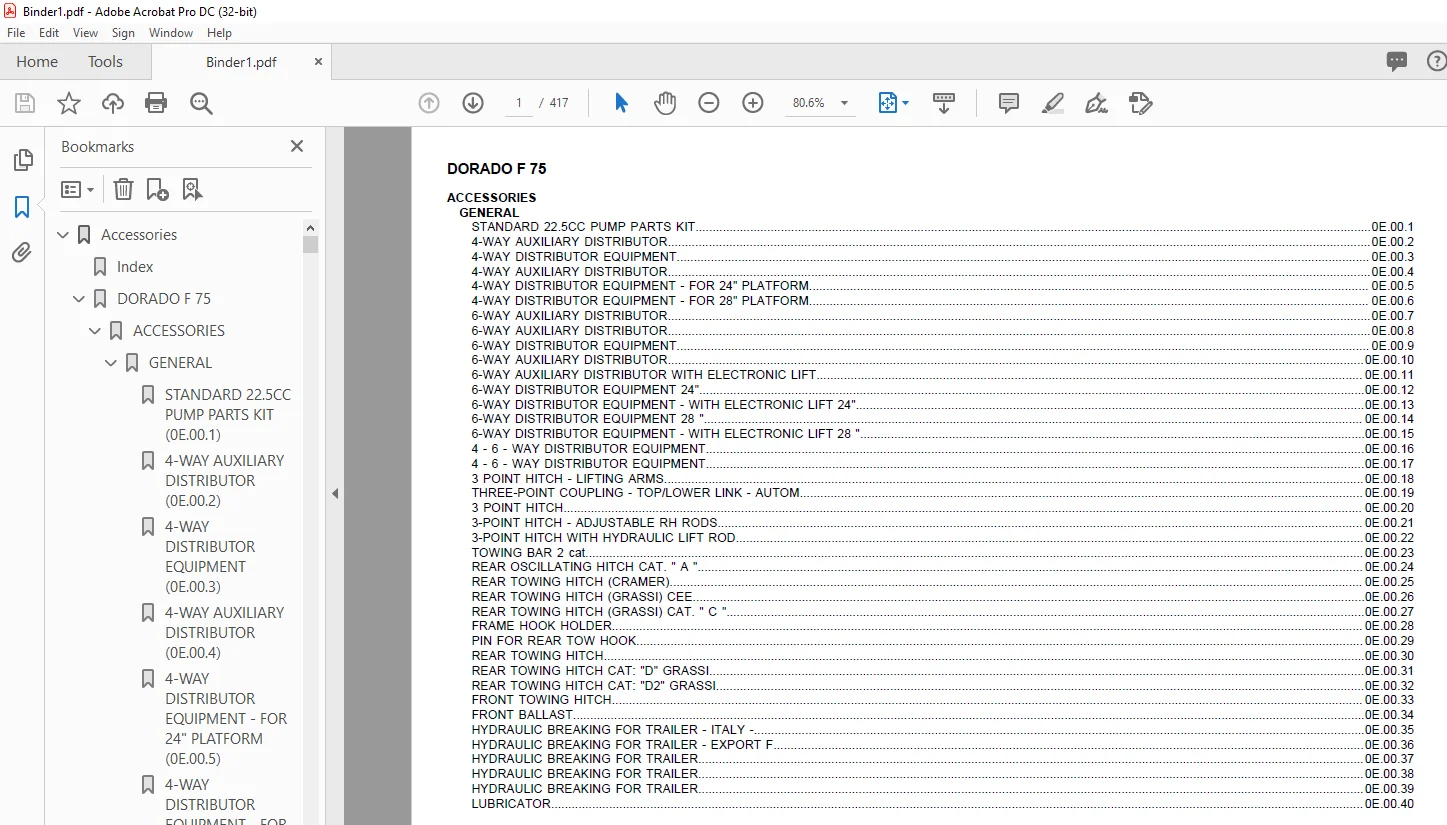Open the zoom level dropdown
The image size is (1447, 825).
point(844,103)
